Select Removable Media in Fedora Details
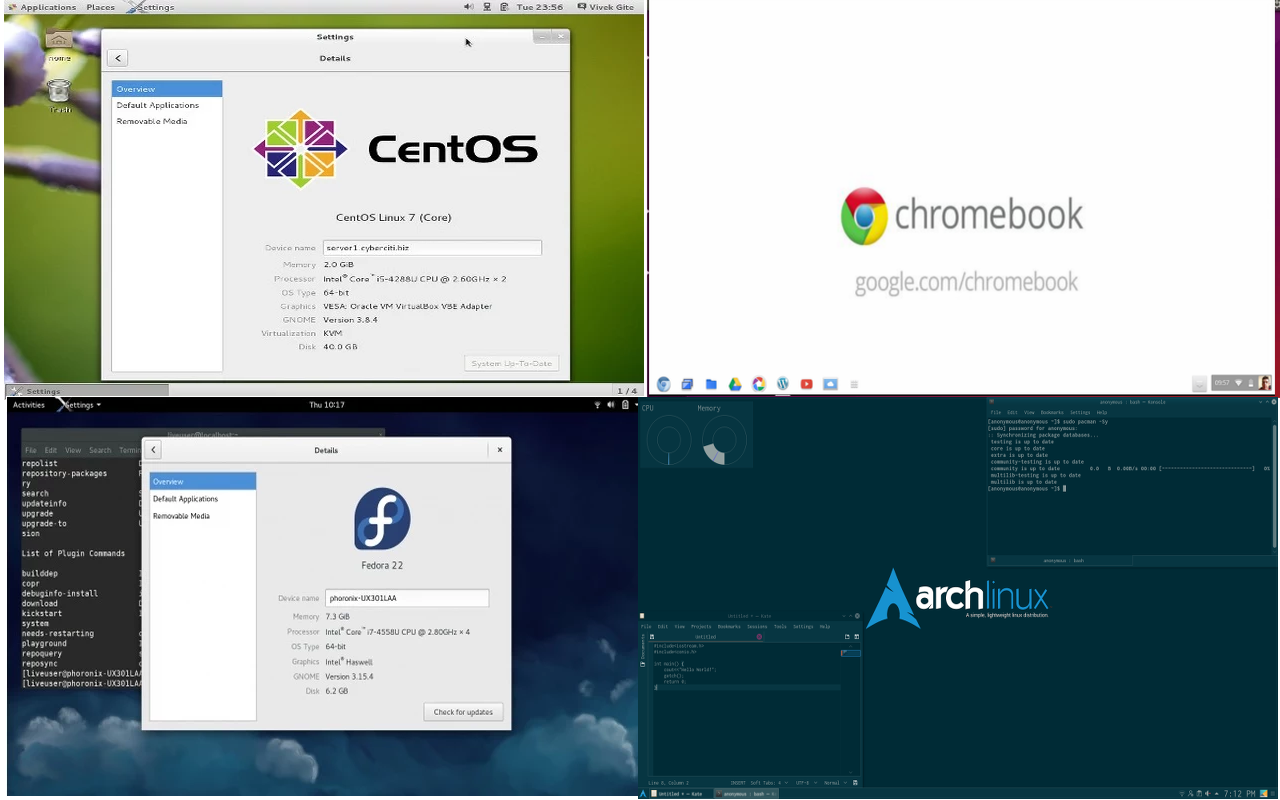The height and width of the screenshot is (800, 1280). coord(203,516)
